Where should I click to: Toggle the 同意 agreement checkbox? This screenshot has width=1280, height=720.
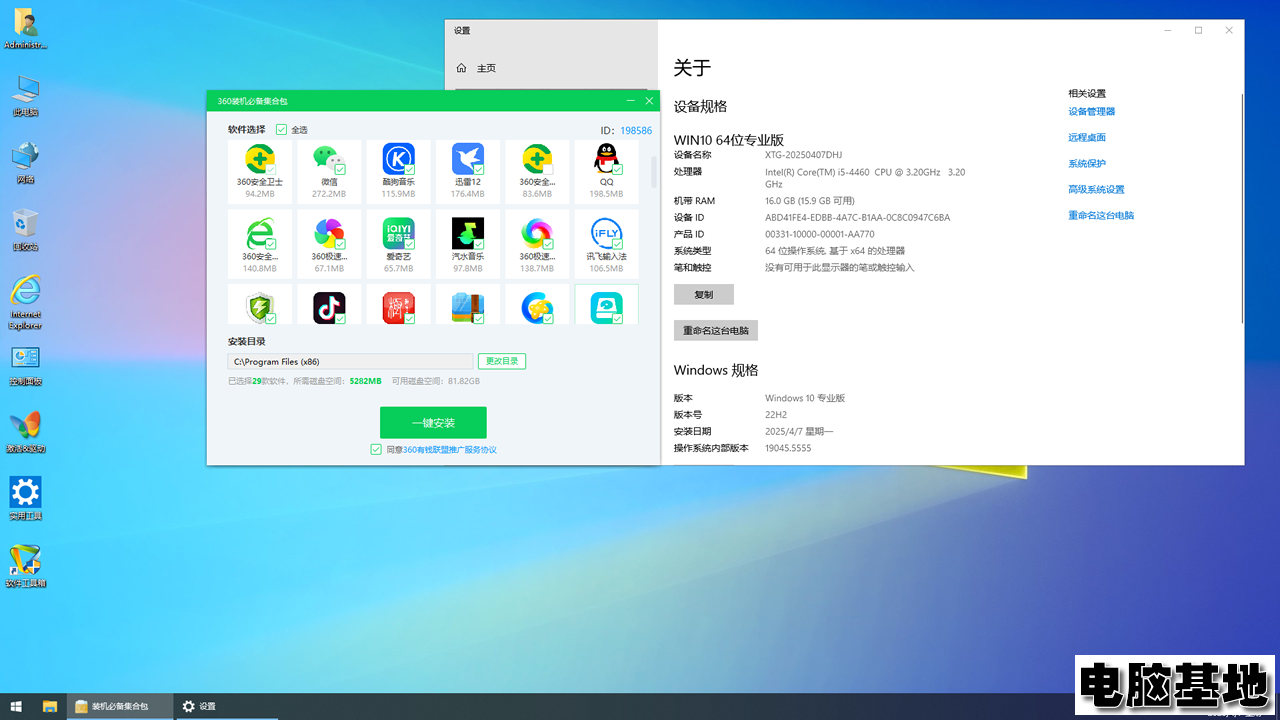376,450
